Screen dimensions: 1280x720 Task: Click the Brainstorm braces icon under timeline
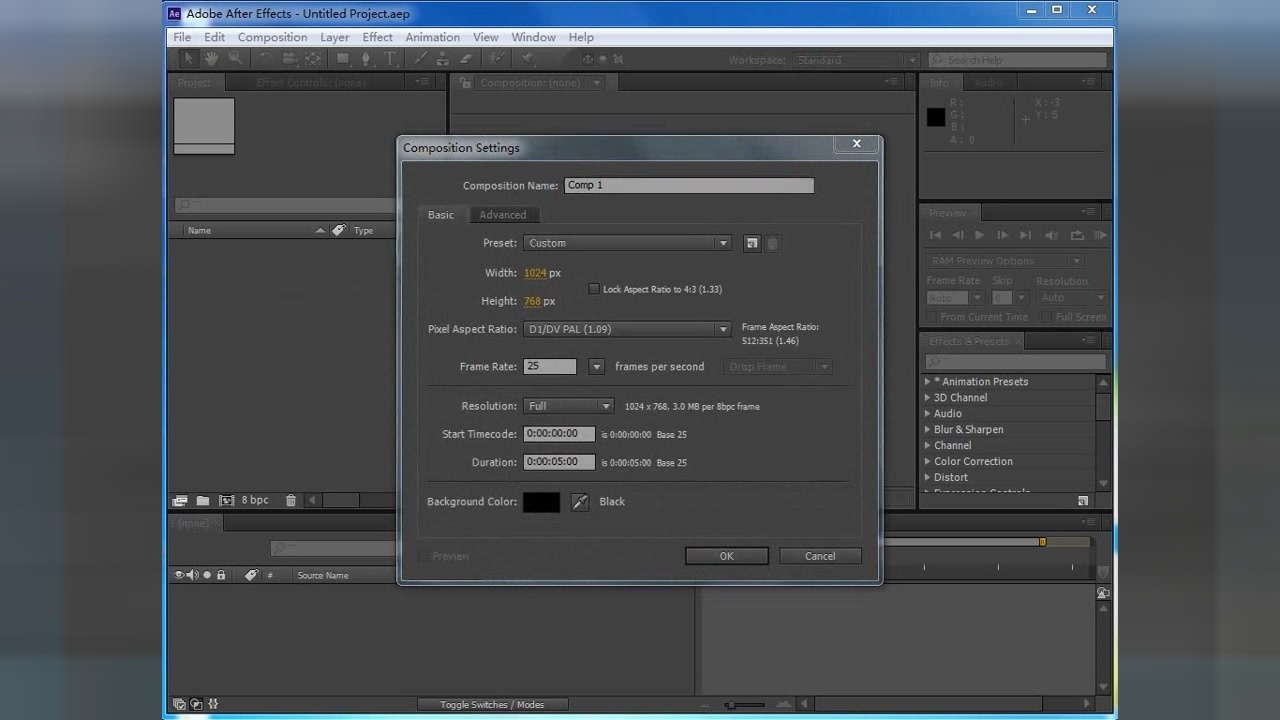tap(213, 704)
